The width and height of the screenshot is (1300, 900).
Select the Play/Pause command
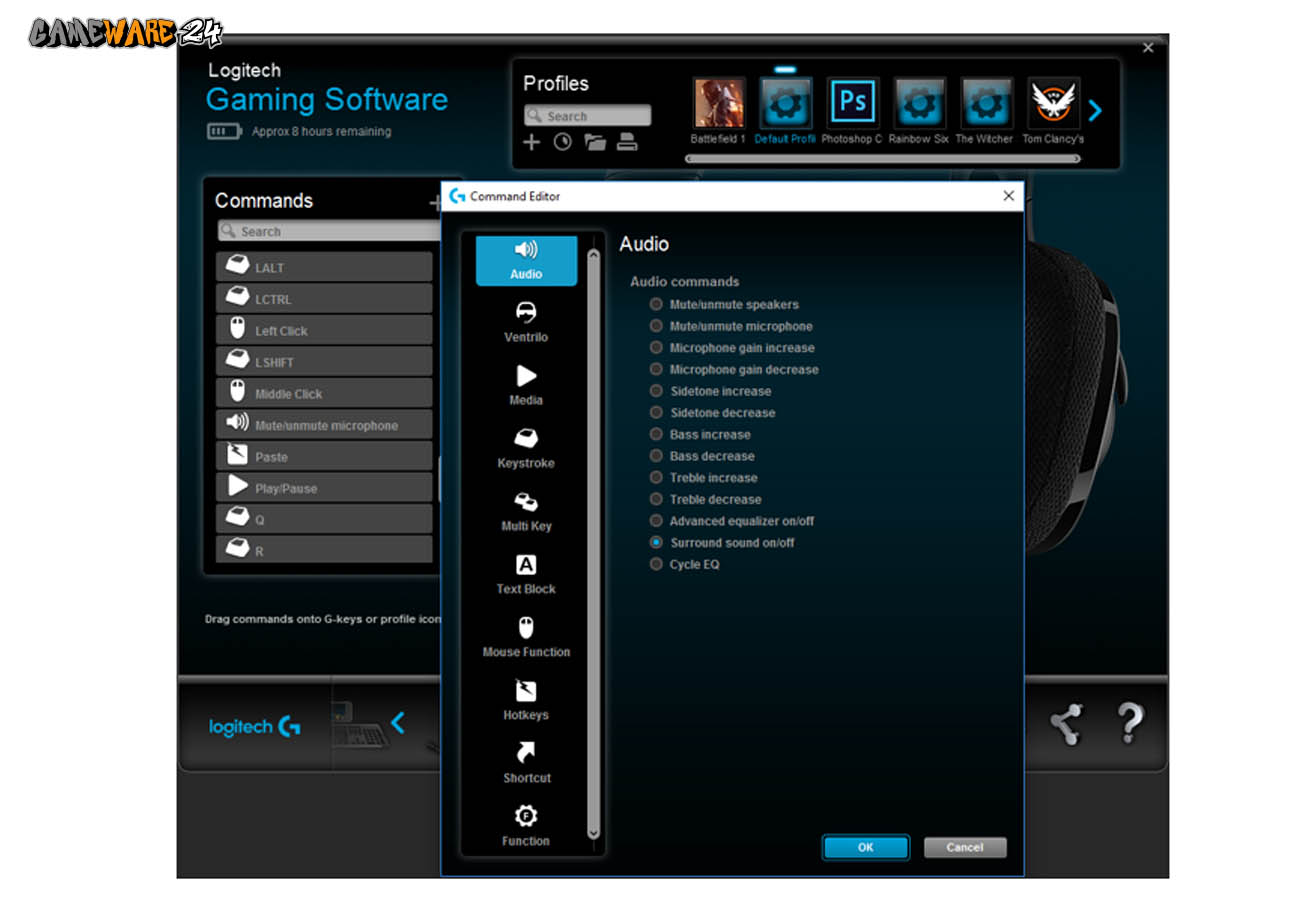click(x=324, y=487)
